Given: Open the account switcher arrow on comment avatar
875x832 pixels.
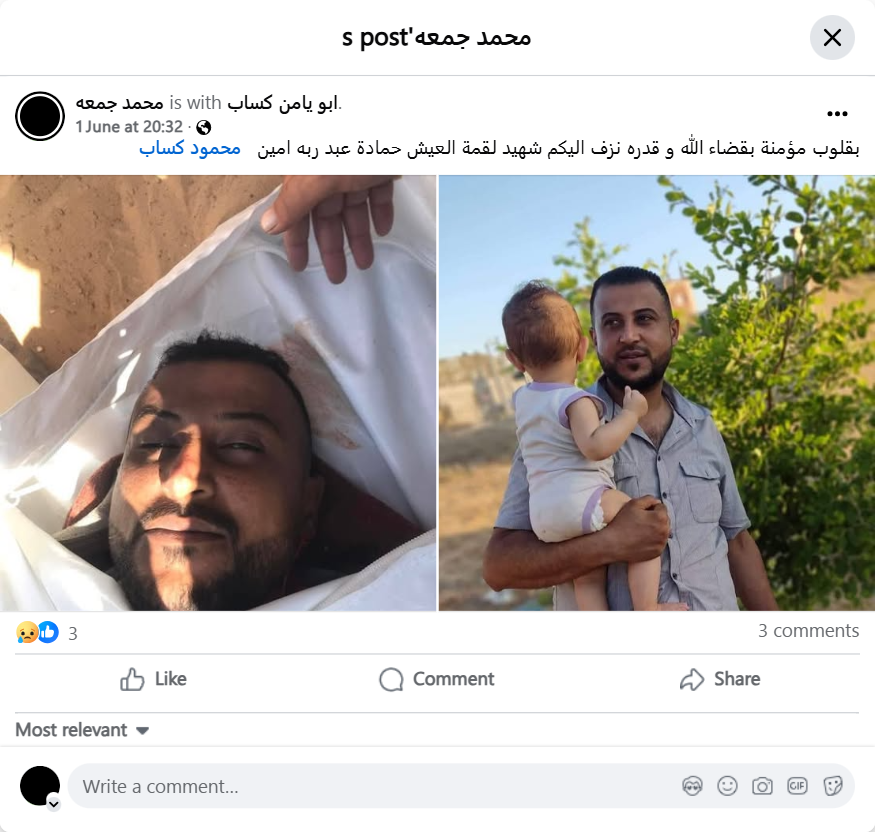Looking at the screenshot, I should (x=54, y=804).
